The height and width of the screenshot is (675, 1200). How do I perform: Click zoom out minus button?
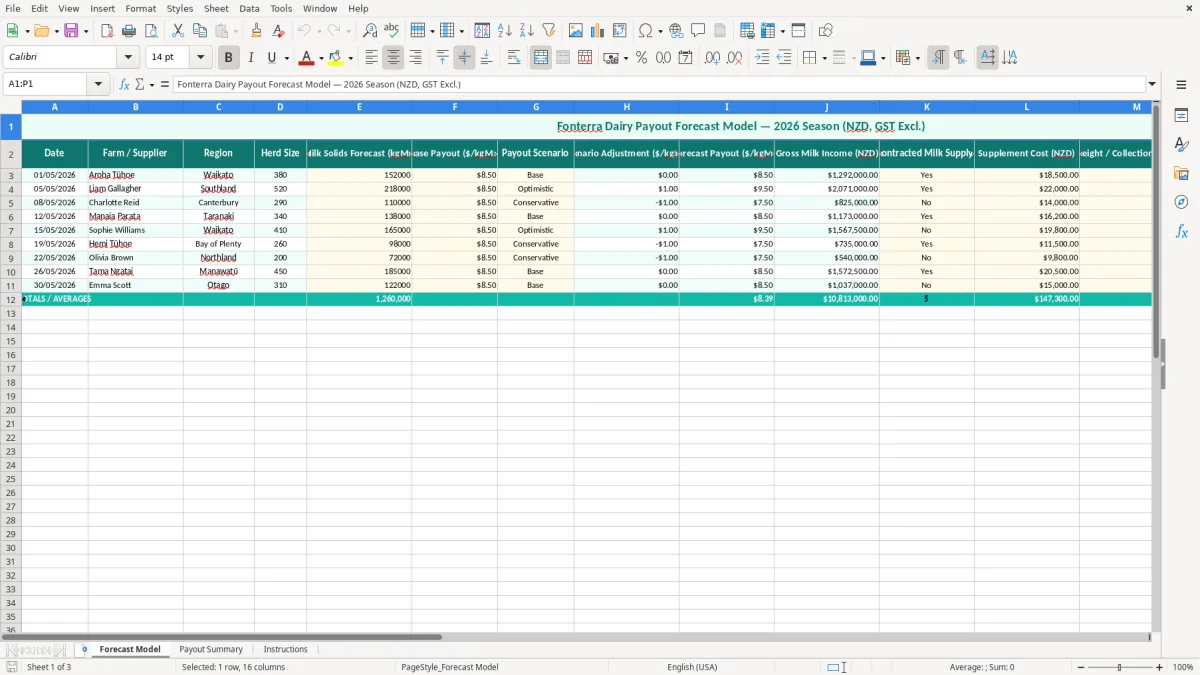(x=1080, y=667)
